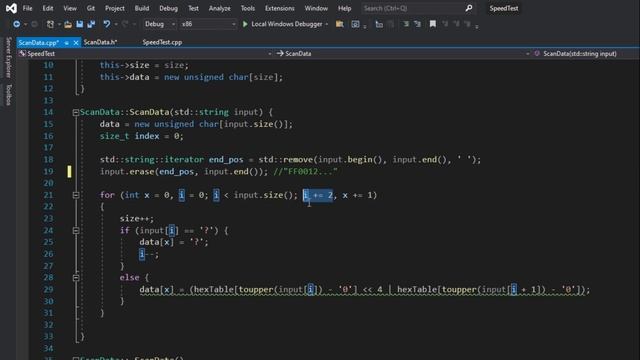Click "size_t" on line 16

114,136
